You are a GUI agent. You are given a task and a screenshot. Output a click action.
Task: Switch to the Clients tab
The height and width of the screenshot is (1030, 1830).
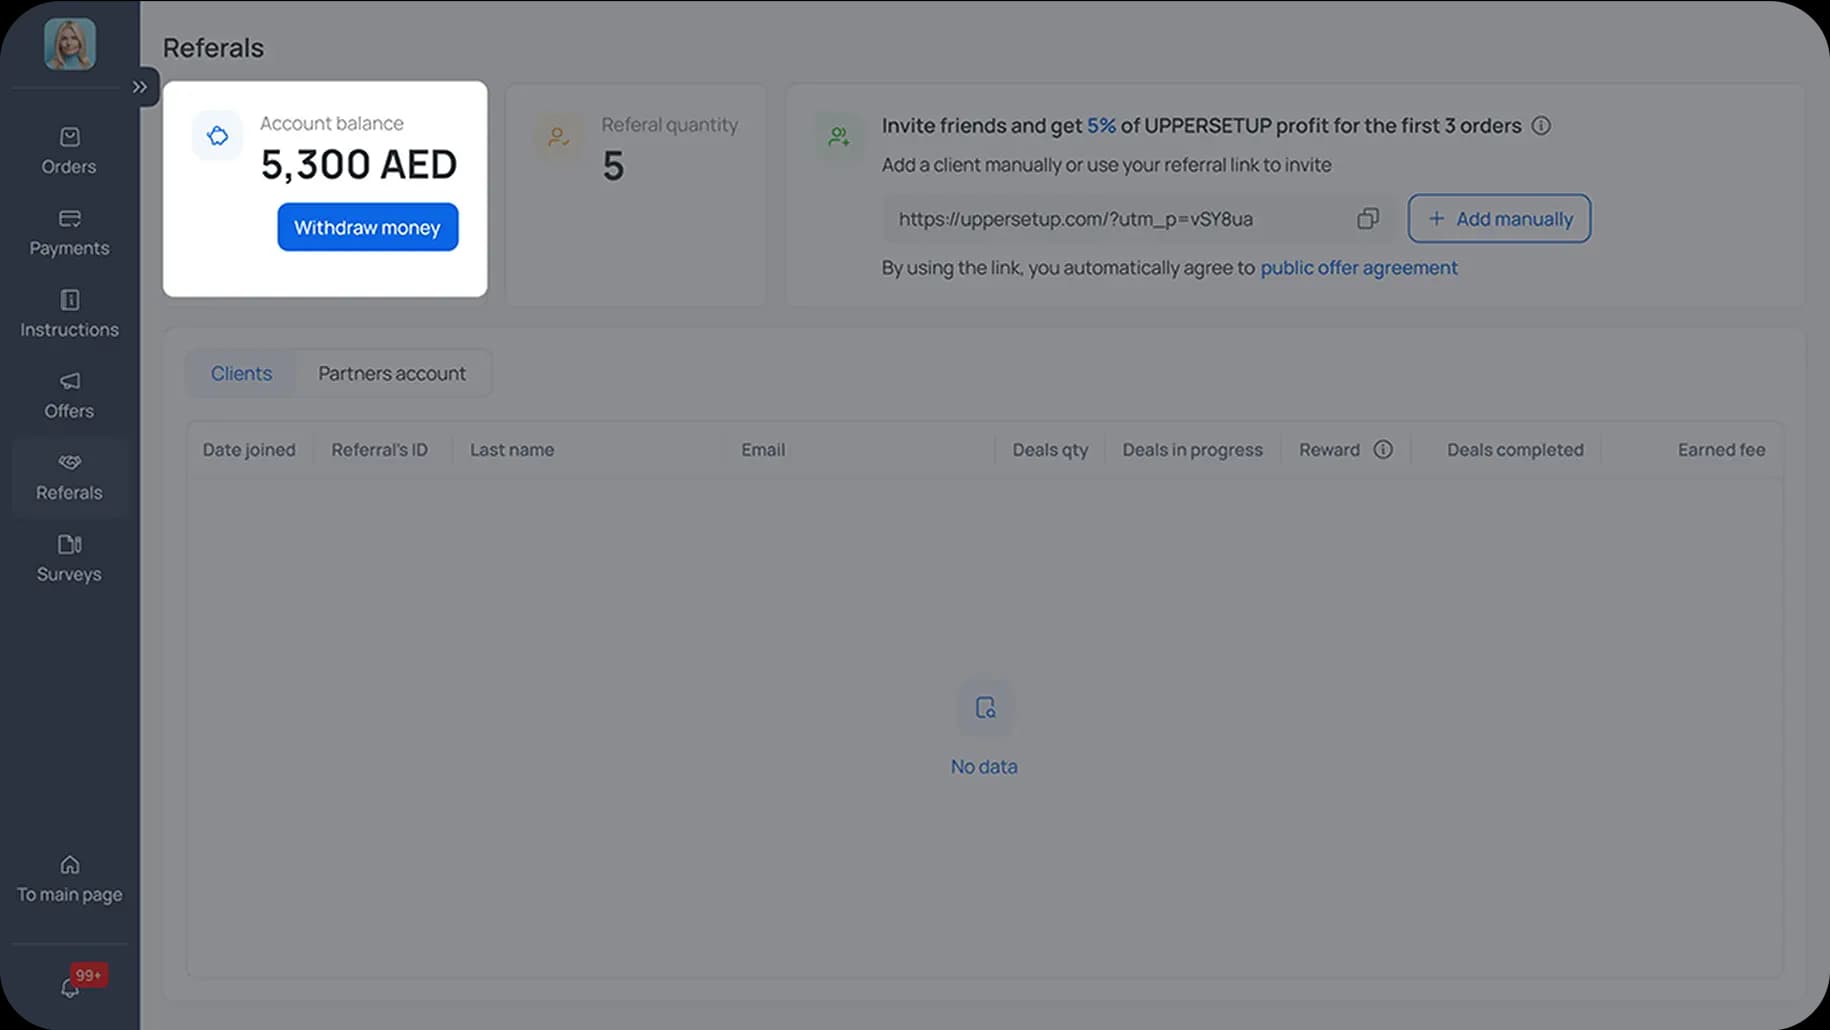pos(241,374)
